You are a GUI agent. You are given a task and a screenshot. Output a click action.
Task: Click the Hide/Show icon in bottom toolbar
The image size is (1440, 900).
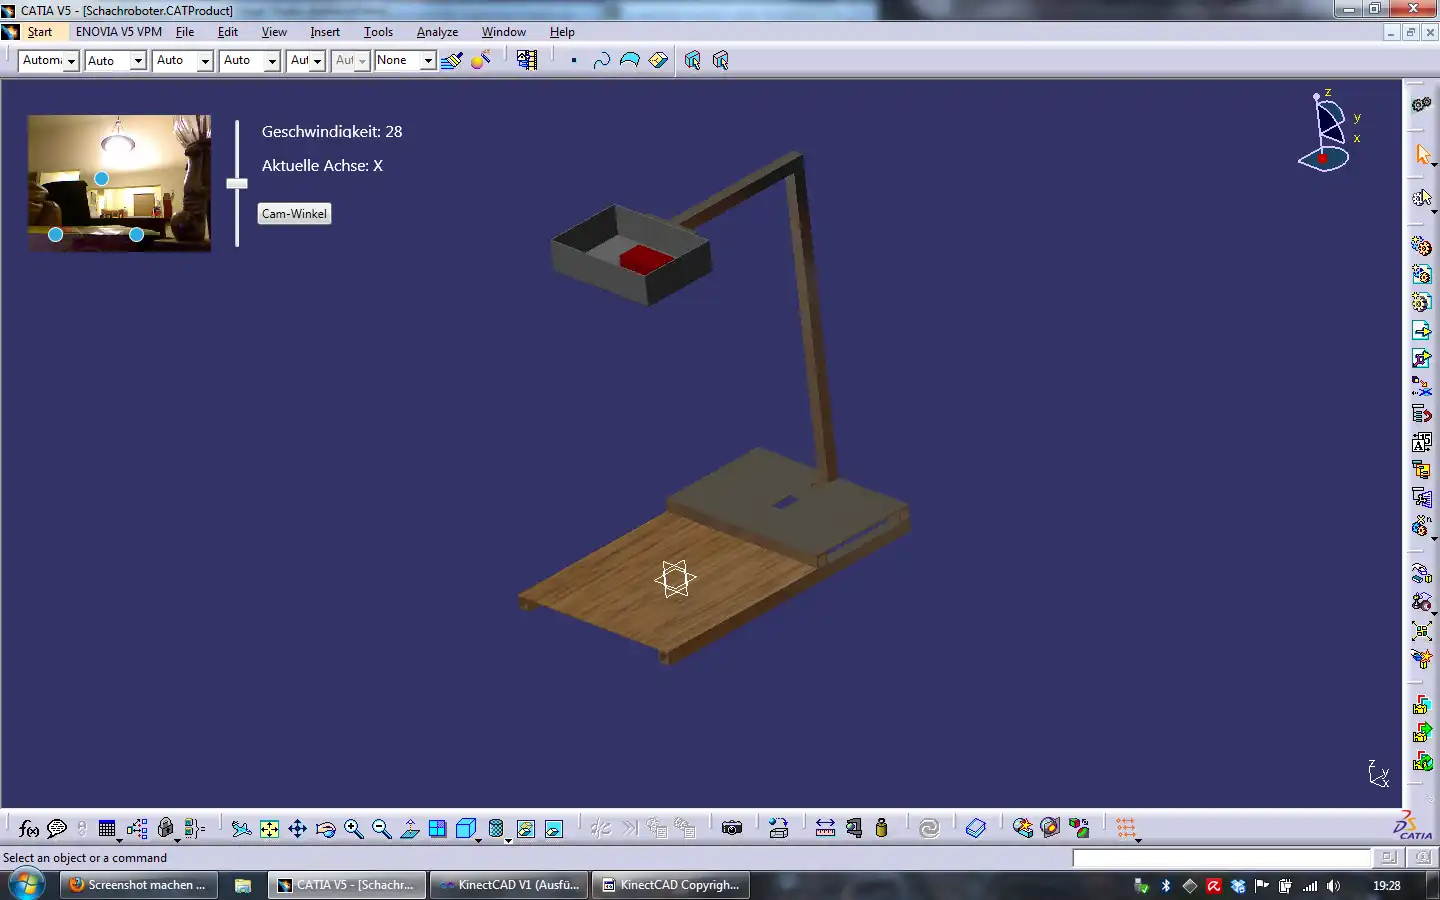tap(526, 828)
